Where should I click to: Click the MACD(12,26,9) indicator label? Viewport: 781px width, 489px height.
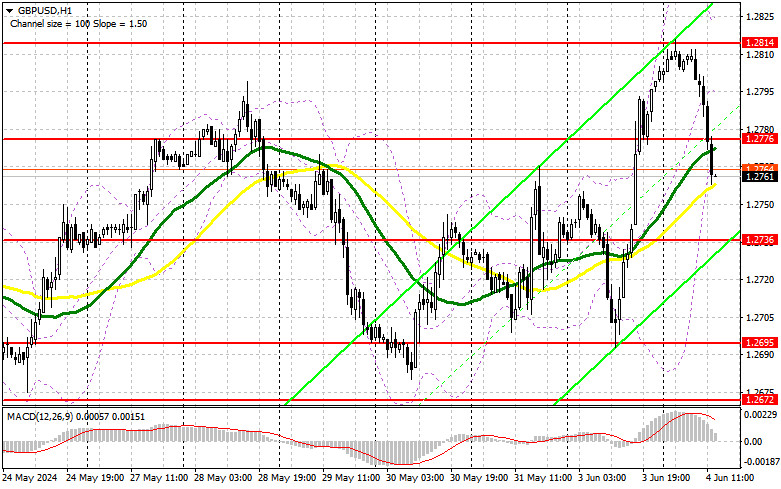pos(76,416)
